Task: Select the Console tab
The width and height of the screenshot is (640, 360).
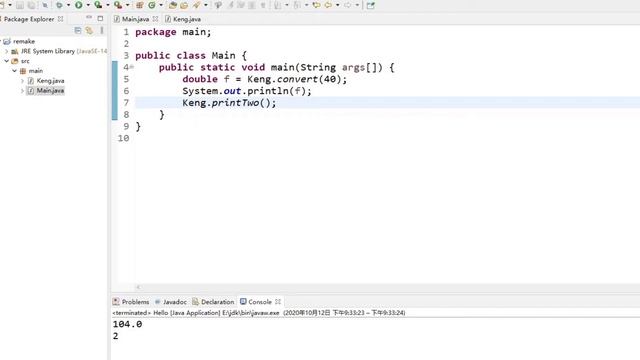Action: click(x=260, y=302)
